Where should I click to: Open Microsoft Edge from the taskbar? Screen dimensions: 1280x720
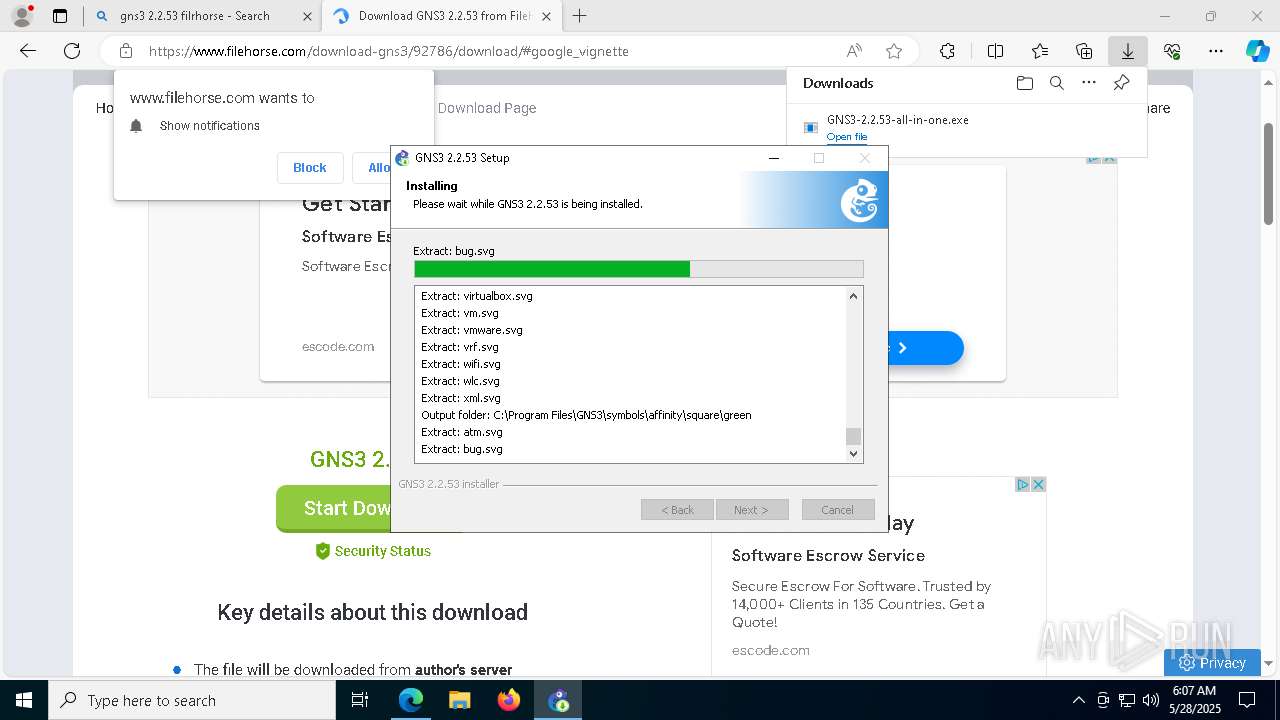point(411,700)
